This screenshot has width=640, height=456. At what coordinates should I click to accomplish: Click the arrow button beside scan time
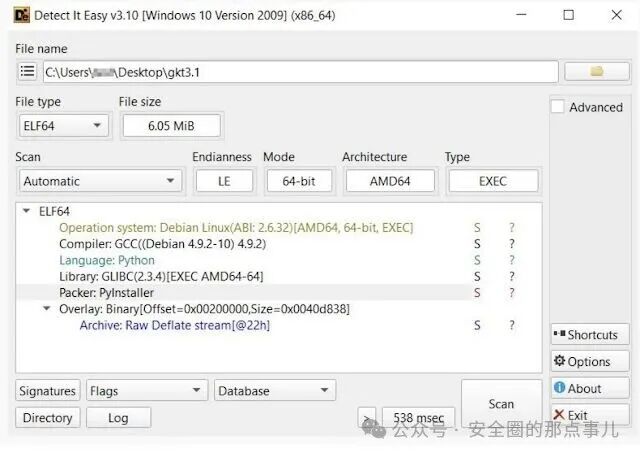point(367,417)
